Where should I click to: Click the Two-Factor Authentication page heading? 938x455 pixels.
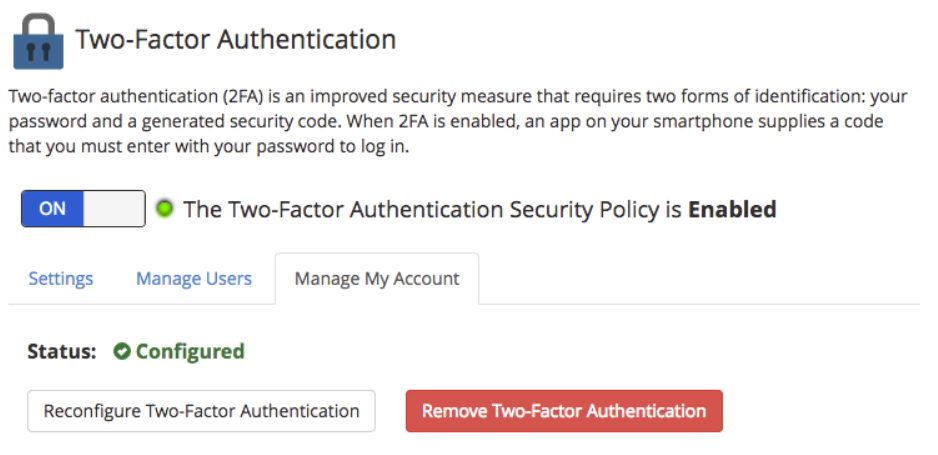pyautogui.click(x=236, y=40)
